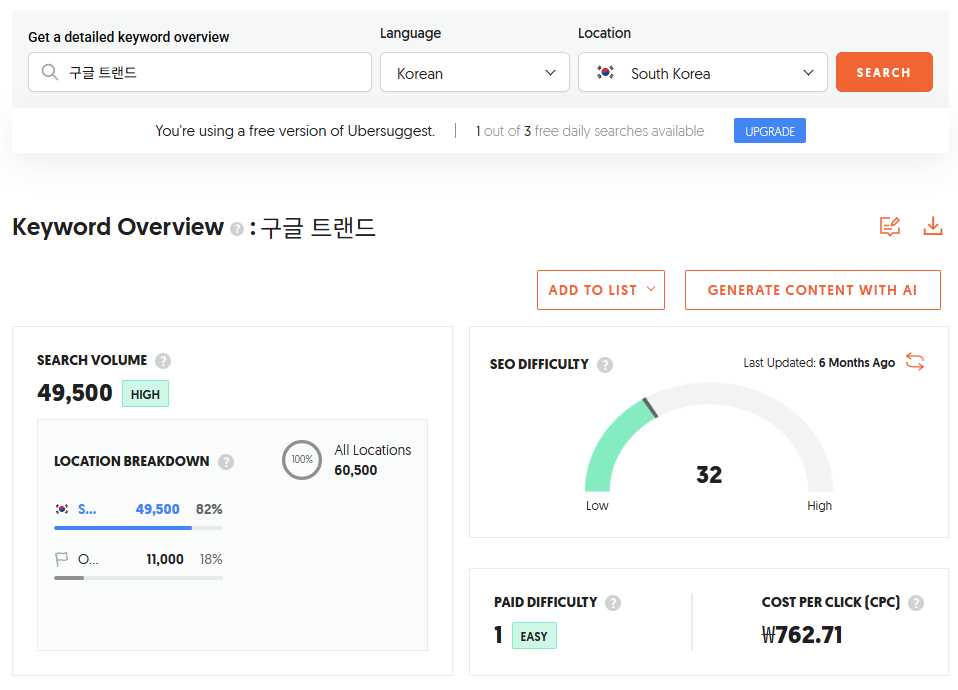The image size is (958, 690).
Task: Click the South Korea 82% progress bar
Action: (139, 527)
